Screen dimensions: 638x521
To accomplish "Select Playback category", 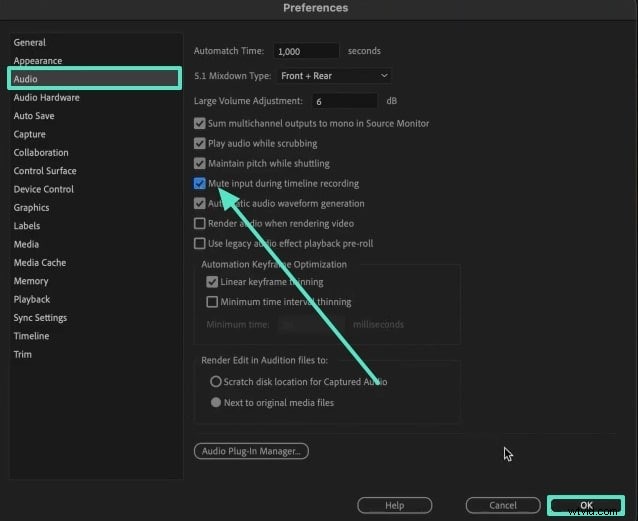I will tap(32, 299).
